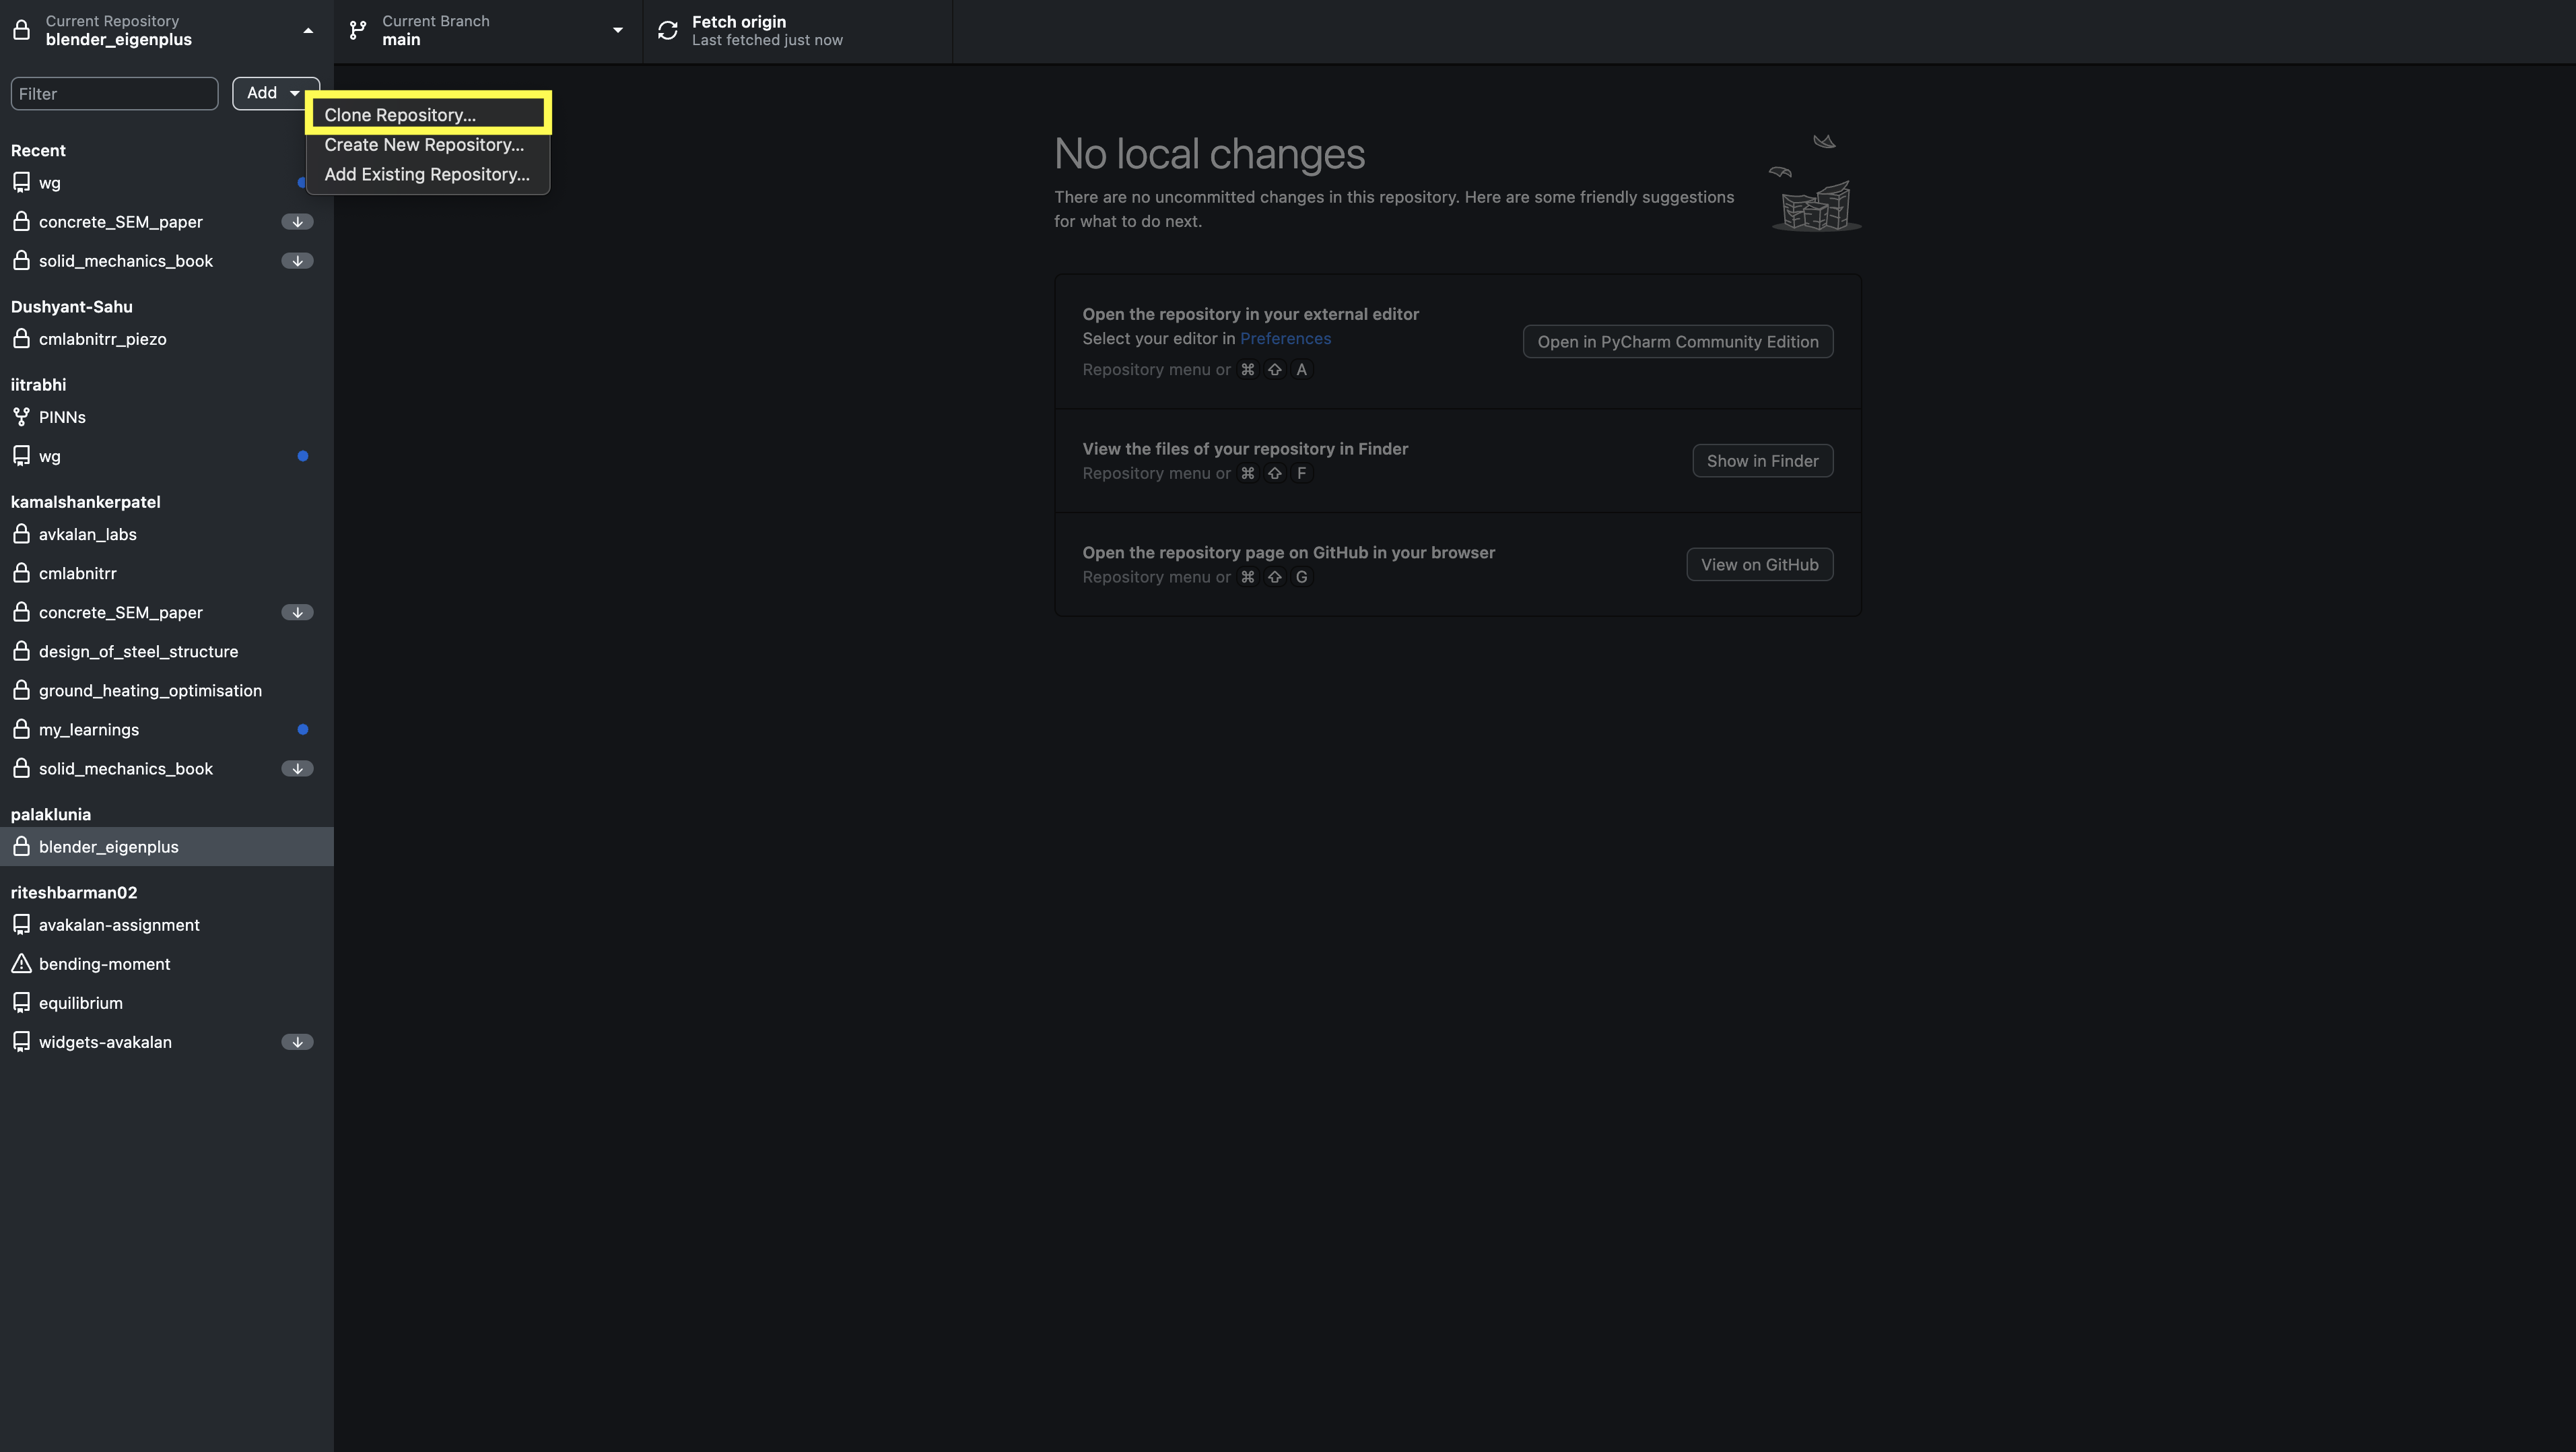Image resolution: width=2576 pixels, height=1452 pixels.
Task: Click the warning icon beside bending-moment
Action: pos(21,964)
